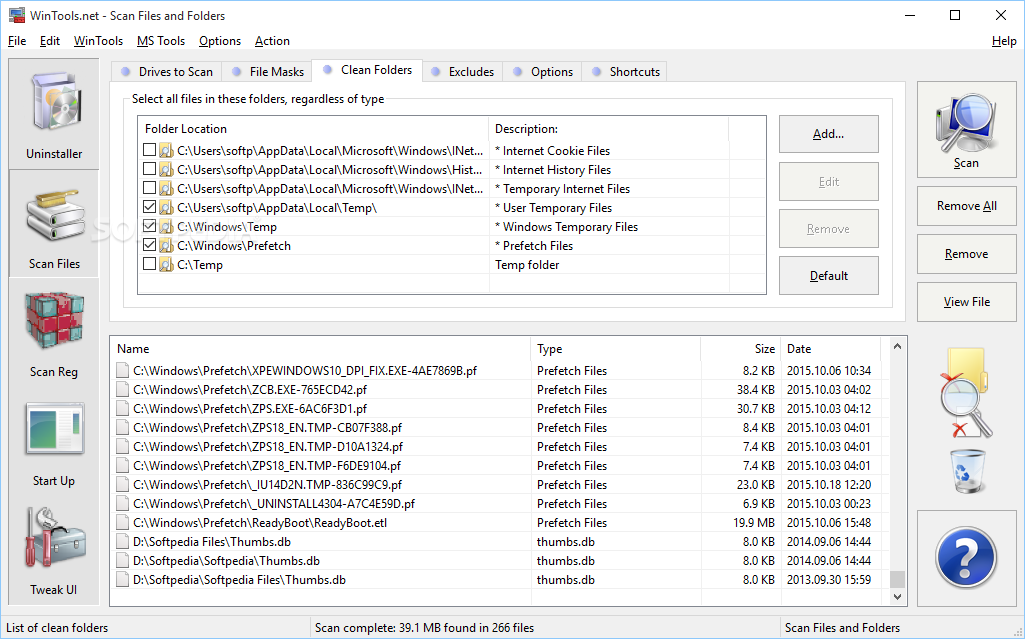Click folder icon next to C:\Windows\Temp
The width and height of the screenshot is (1025, 639).
coord(167,227)
